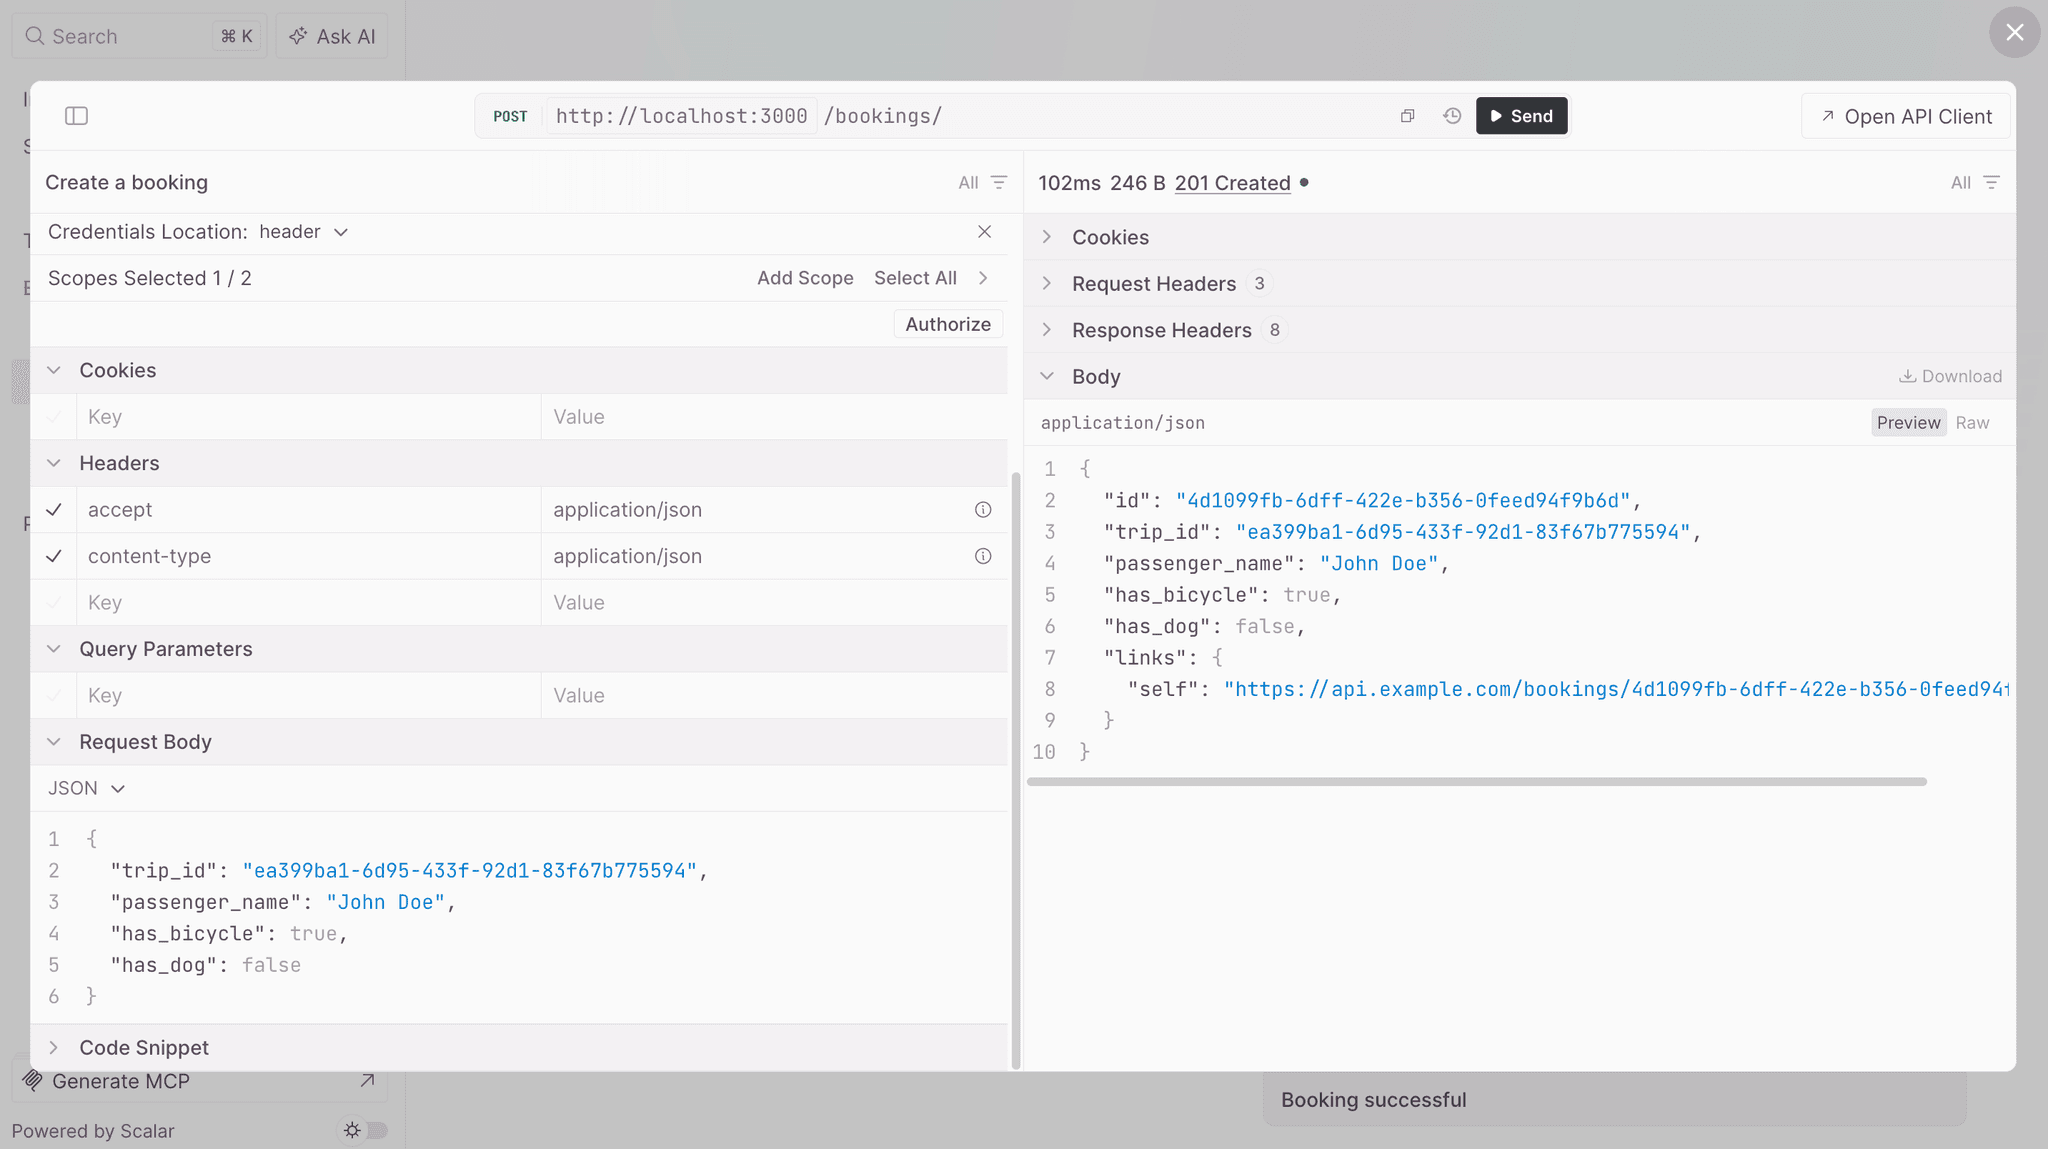This screenshot has height=1149, width=2048.
Task: Open the JSON body type dropdown
Action: [x=87, y=788]
